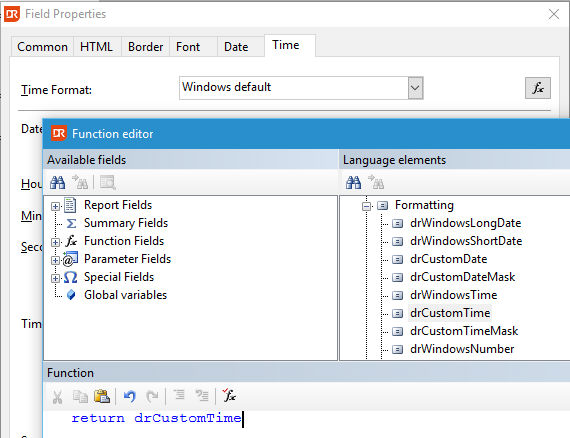The width and height of the screenshot is (570, 438).
Task: Expand the Report Fields tree node
Action: (x=55, y=206)
